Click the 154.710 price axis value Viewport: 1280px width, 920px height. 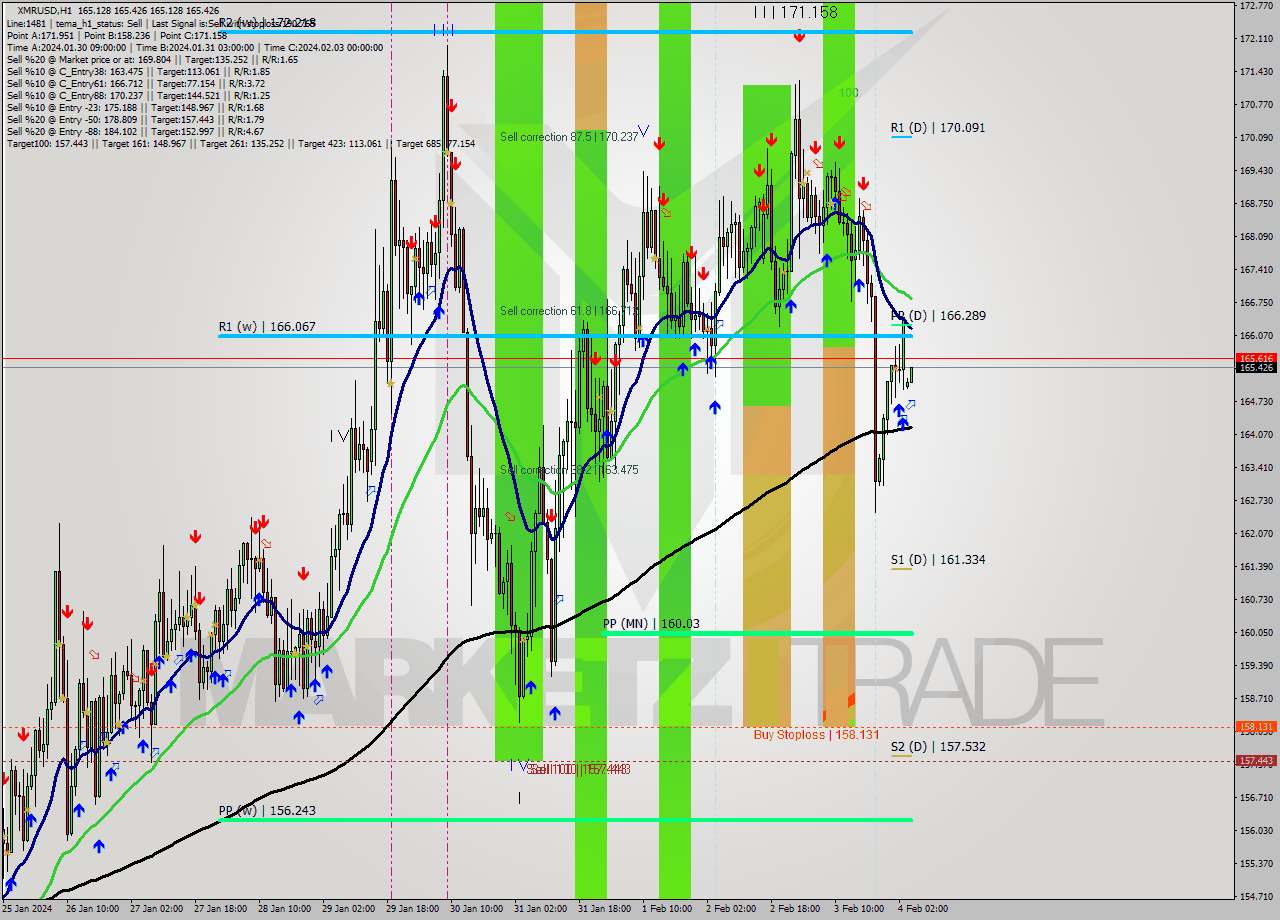pyautogui.click(x=1256, y=897)
